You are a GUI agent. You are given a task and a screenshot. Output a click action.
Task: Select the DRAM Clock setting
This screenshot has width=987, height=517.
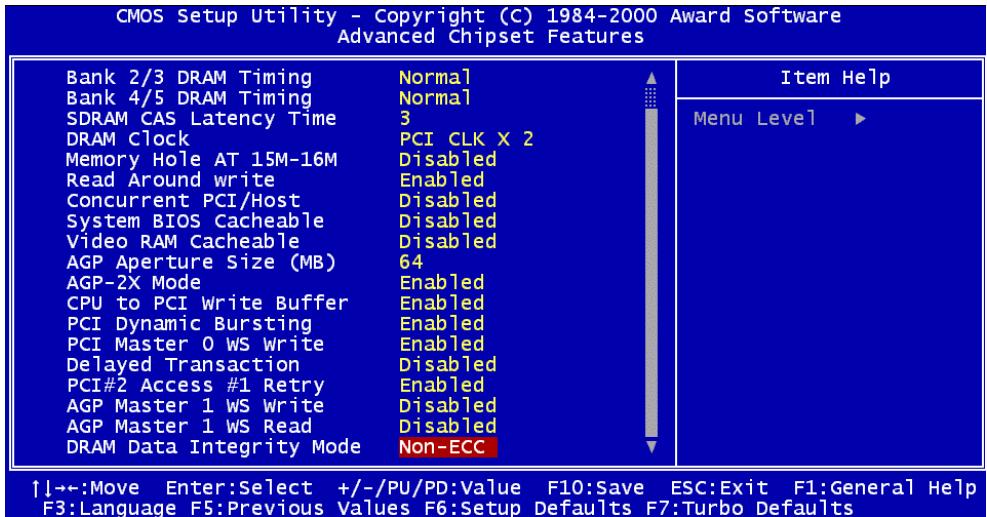tap(128, 139)
